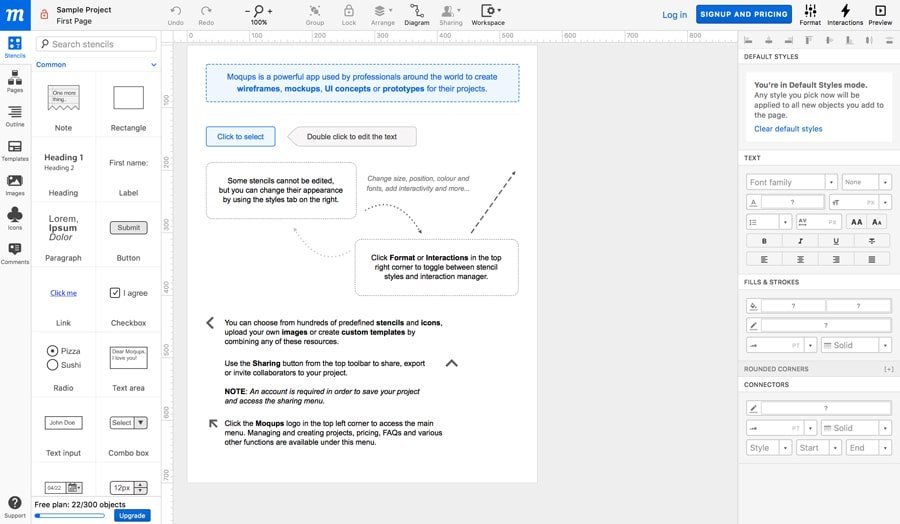The height and width of the screenshot is (524, 900).
Task: Align text left in Text panel
Action: (764, 259)
